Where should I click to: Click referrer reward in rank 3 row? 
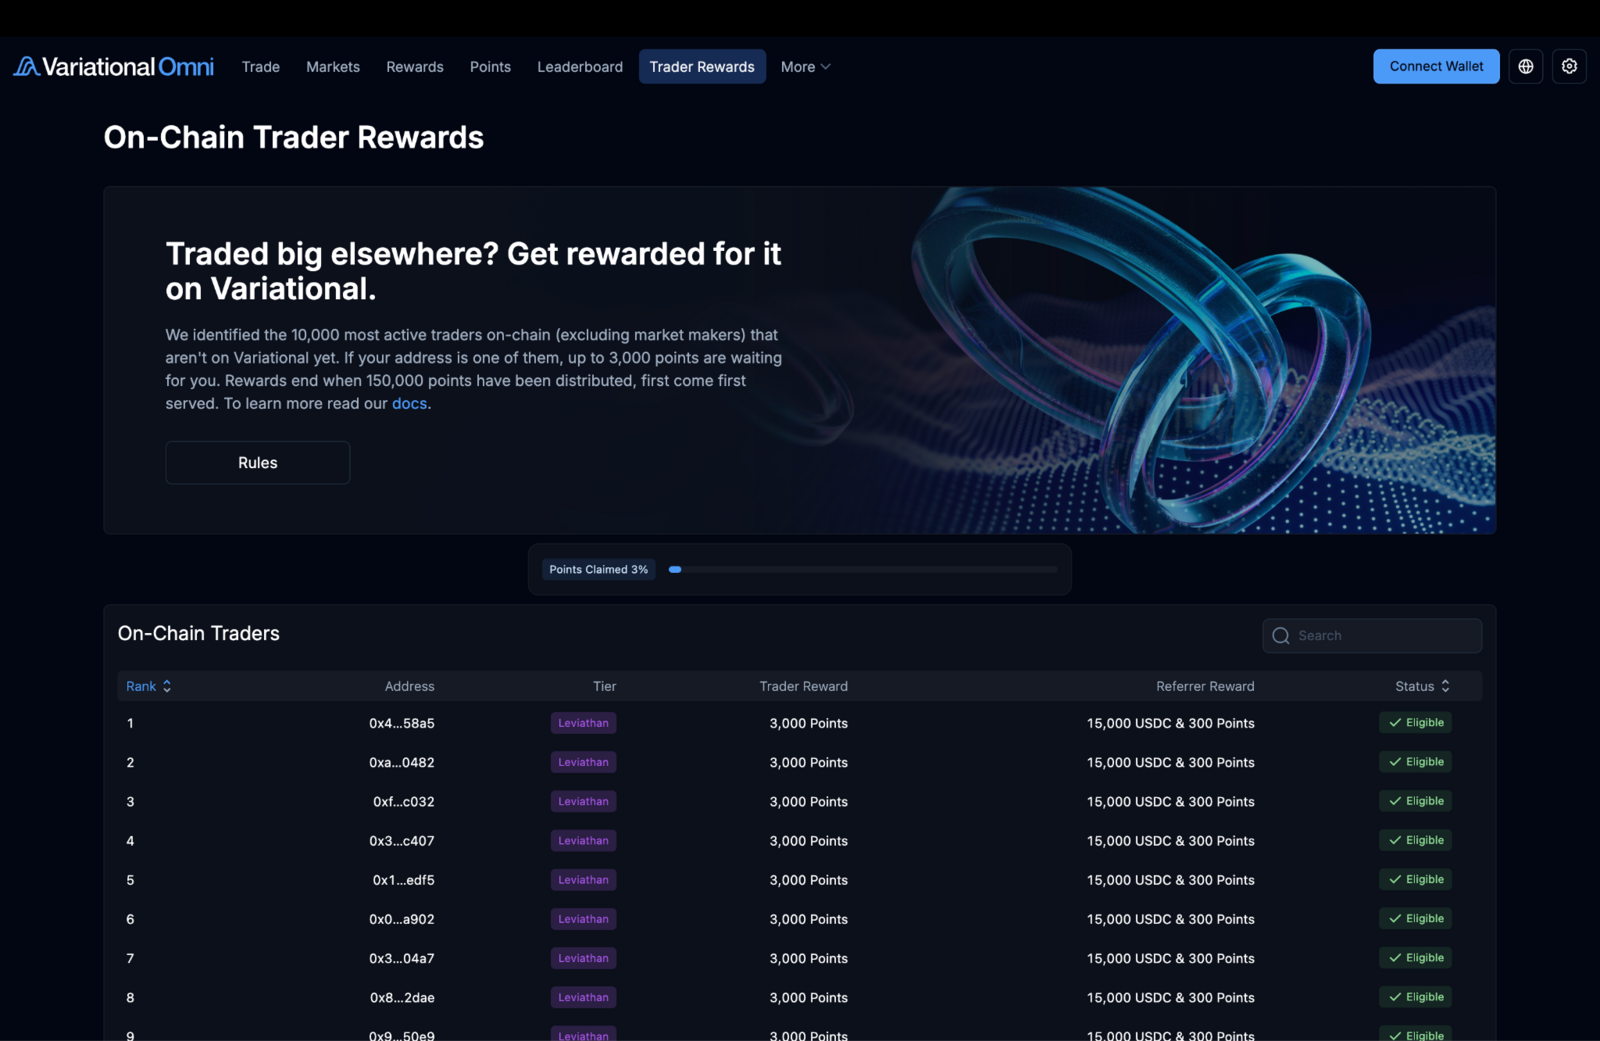click(1171, 802)
